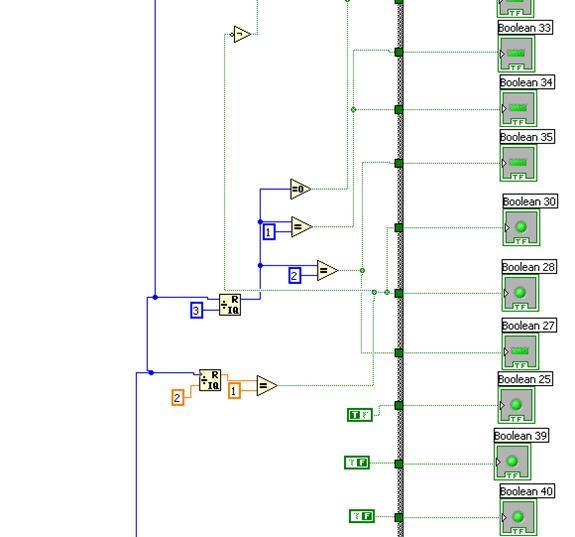Click the border tunnel leading to Boolean 40
The height and width of the screenshot is (537, 575).
click(399, 518)
